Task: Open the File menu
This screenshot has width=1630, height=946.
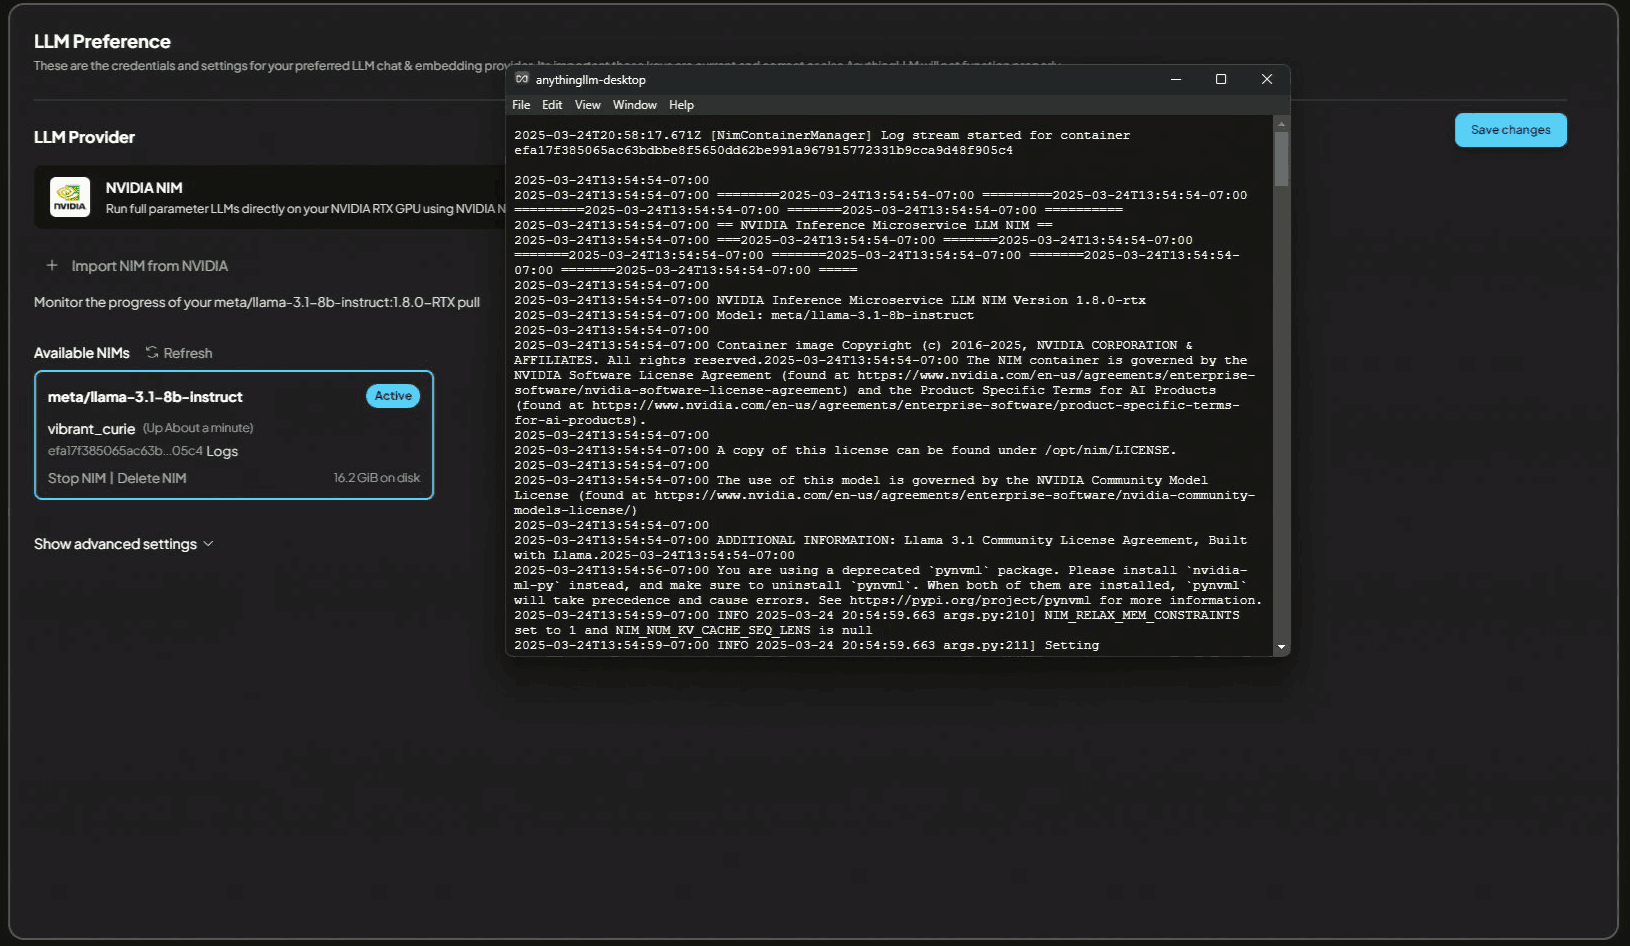Action: 521,105
